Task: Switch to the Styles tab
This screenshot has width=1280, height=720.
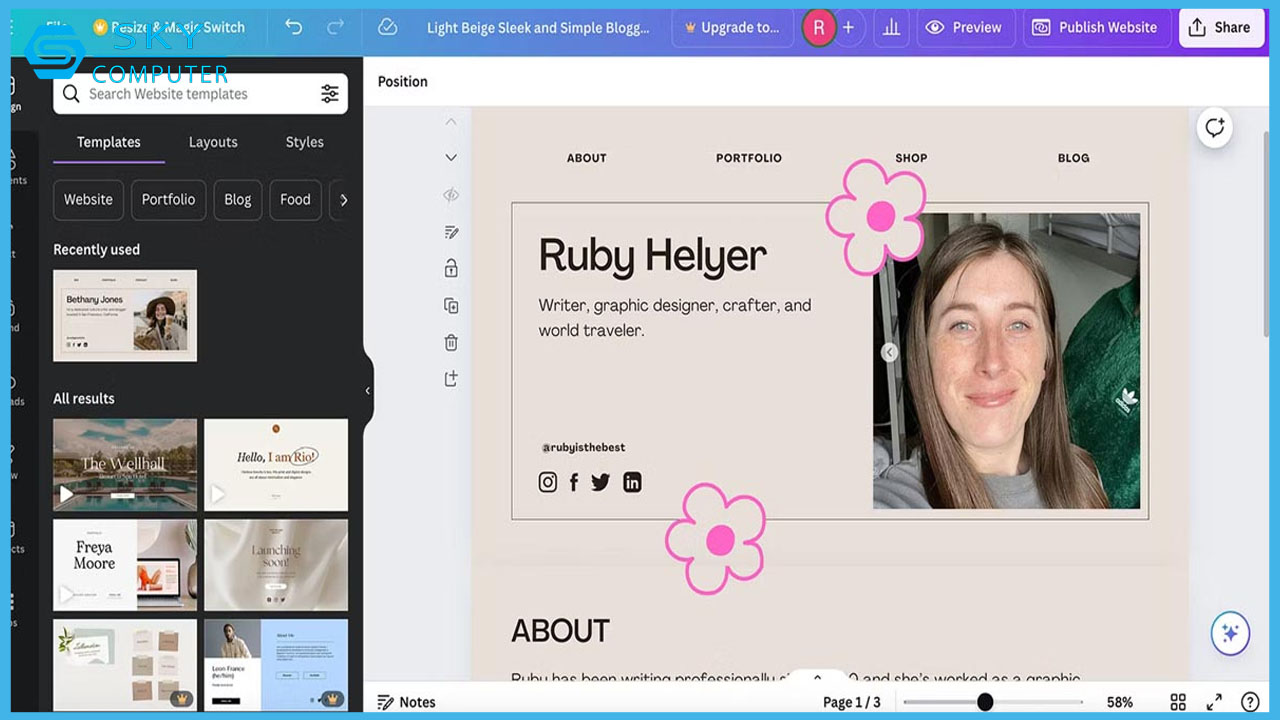Action: point(304,142)
